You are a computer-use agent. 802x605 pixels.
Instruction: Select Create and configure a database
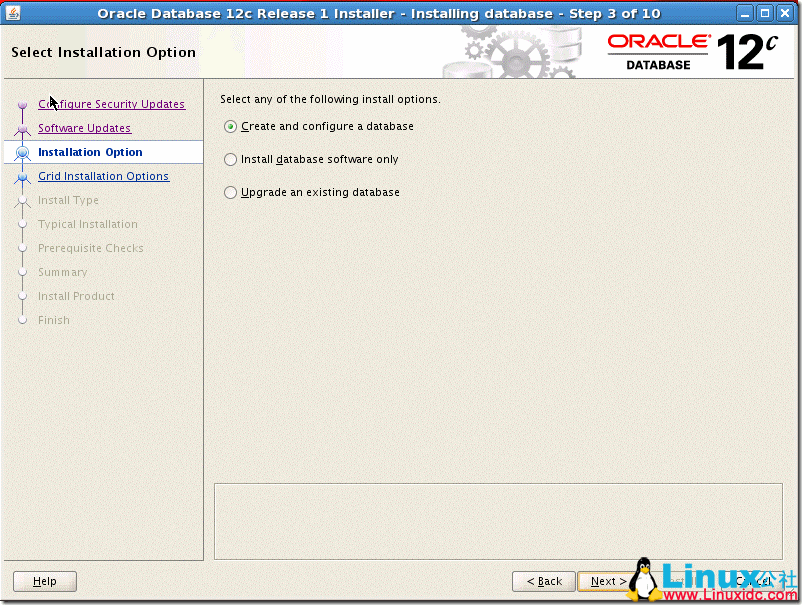coord(230,126)
